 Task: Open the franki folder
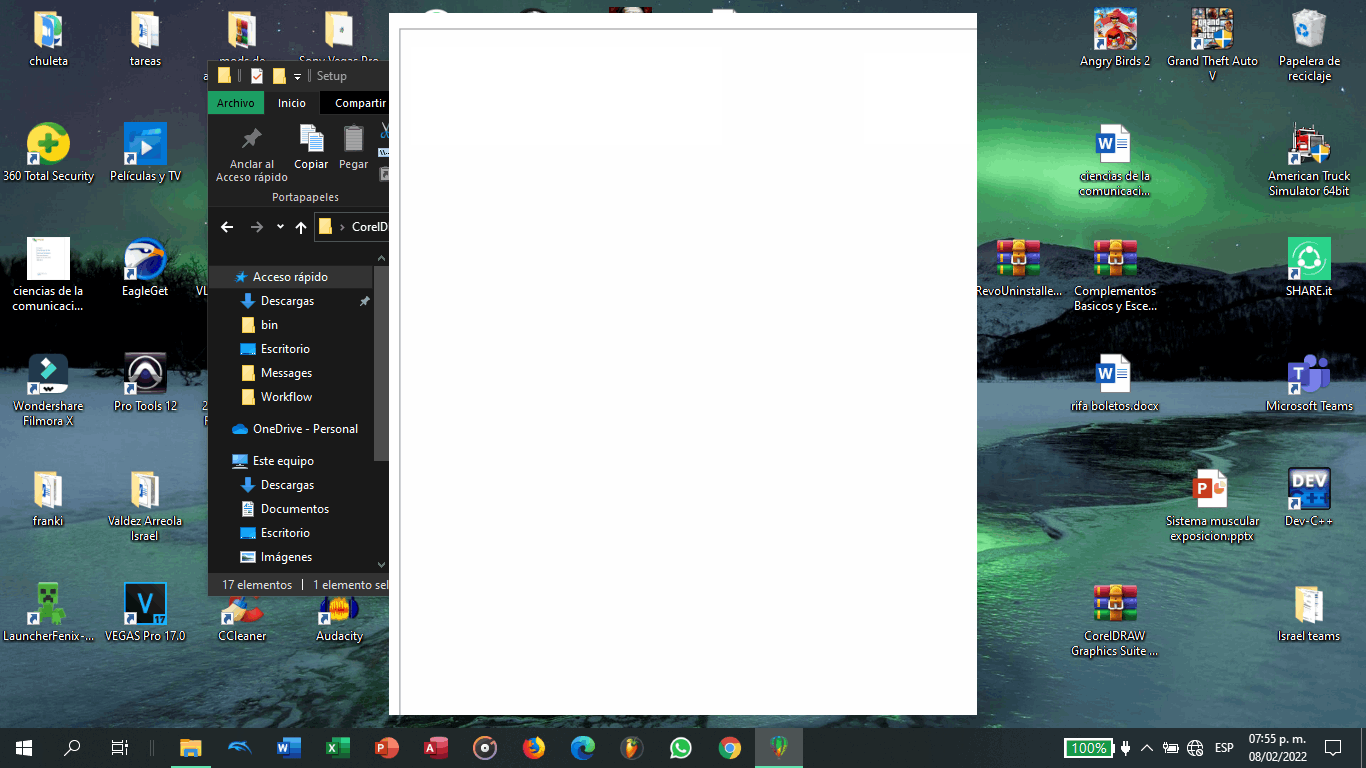pyautogui.click(x=48, y=498)
